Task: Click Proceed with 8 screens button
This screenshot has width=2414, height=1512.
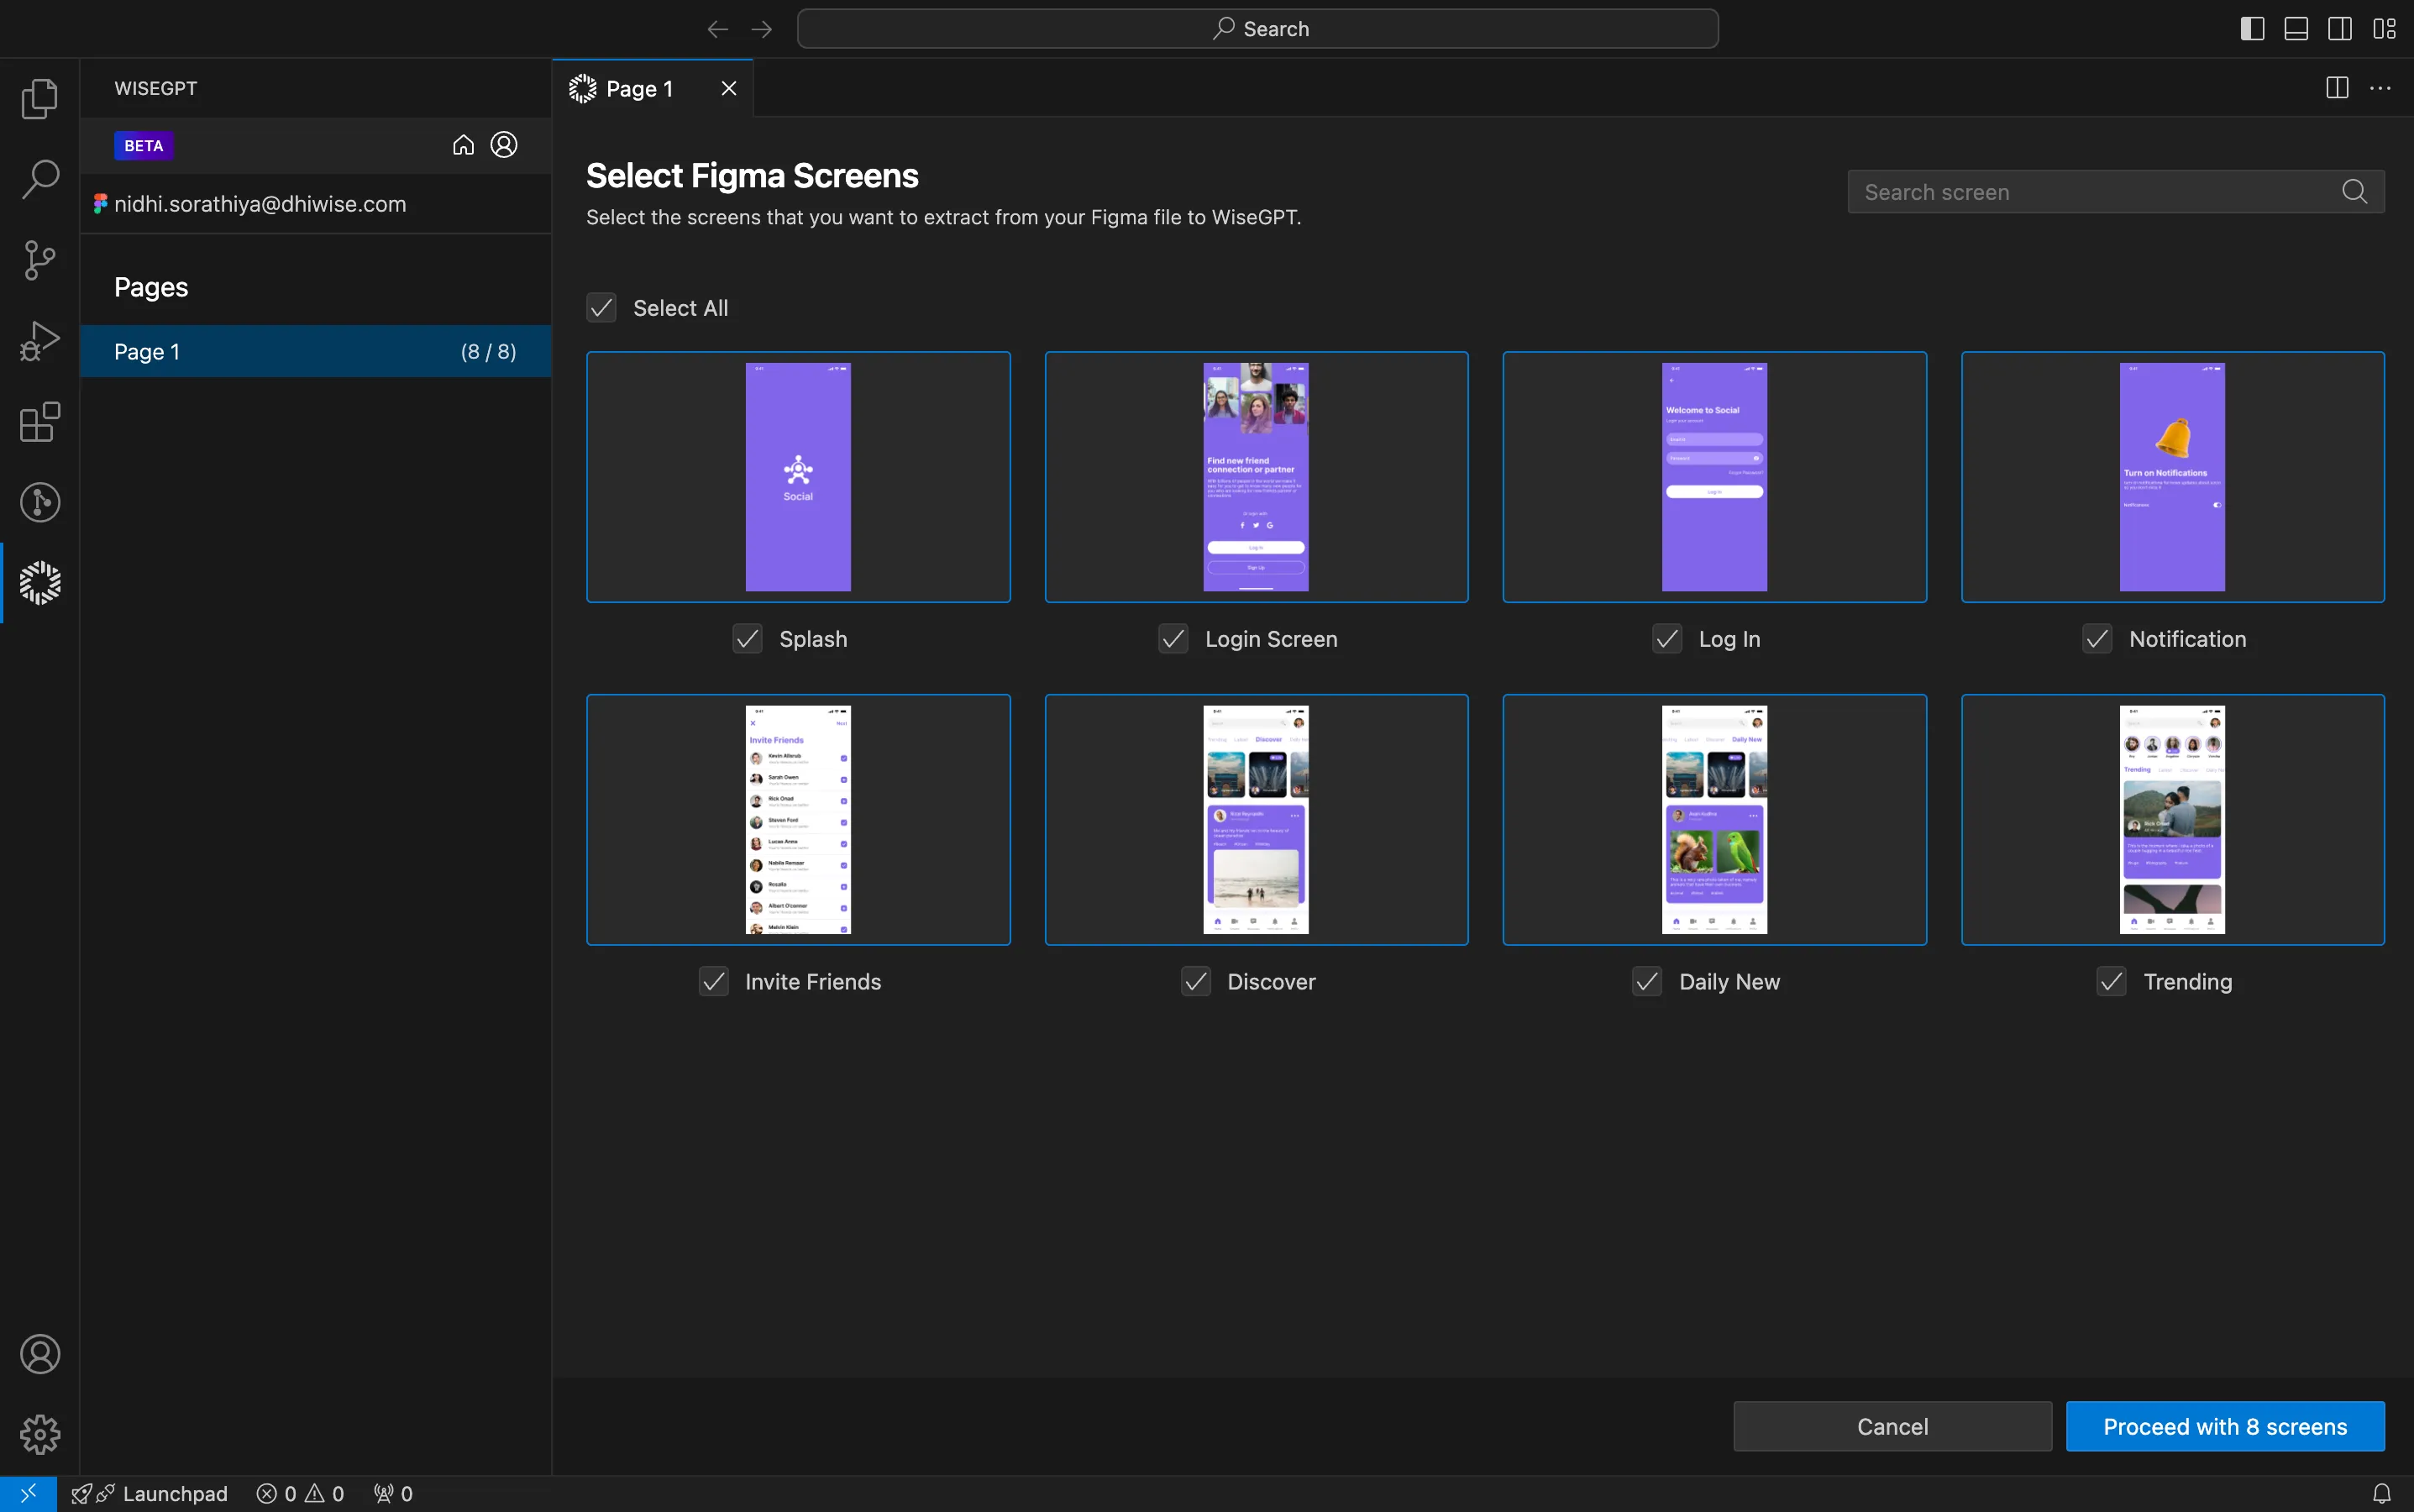Action: click(x=2226, y=1425)
